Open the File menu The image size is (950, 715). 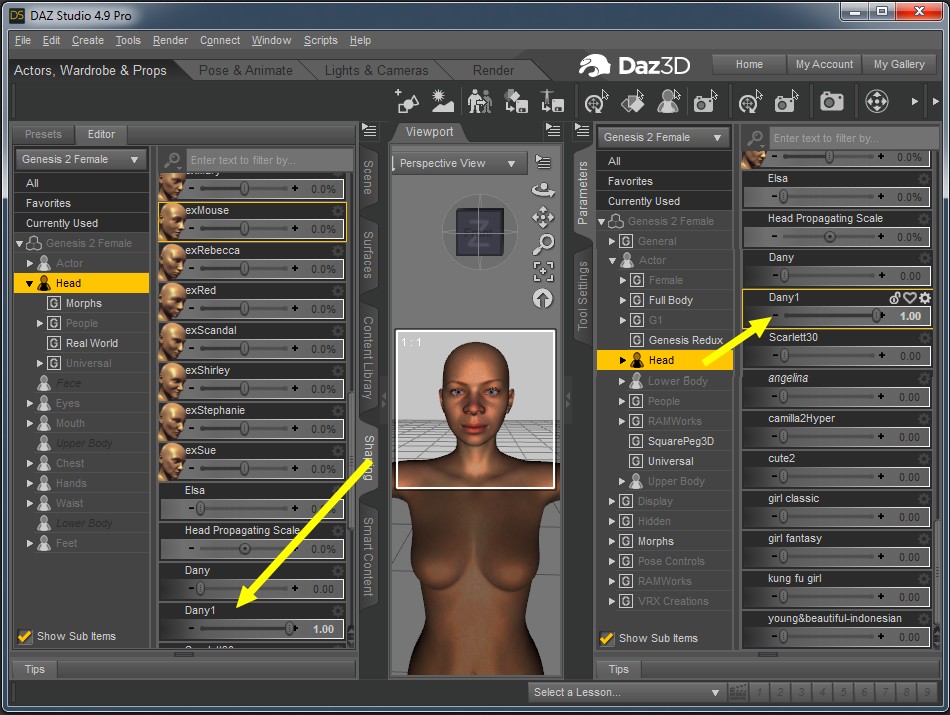22,40
